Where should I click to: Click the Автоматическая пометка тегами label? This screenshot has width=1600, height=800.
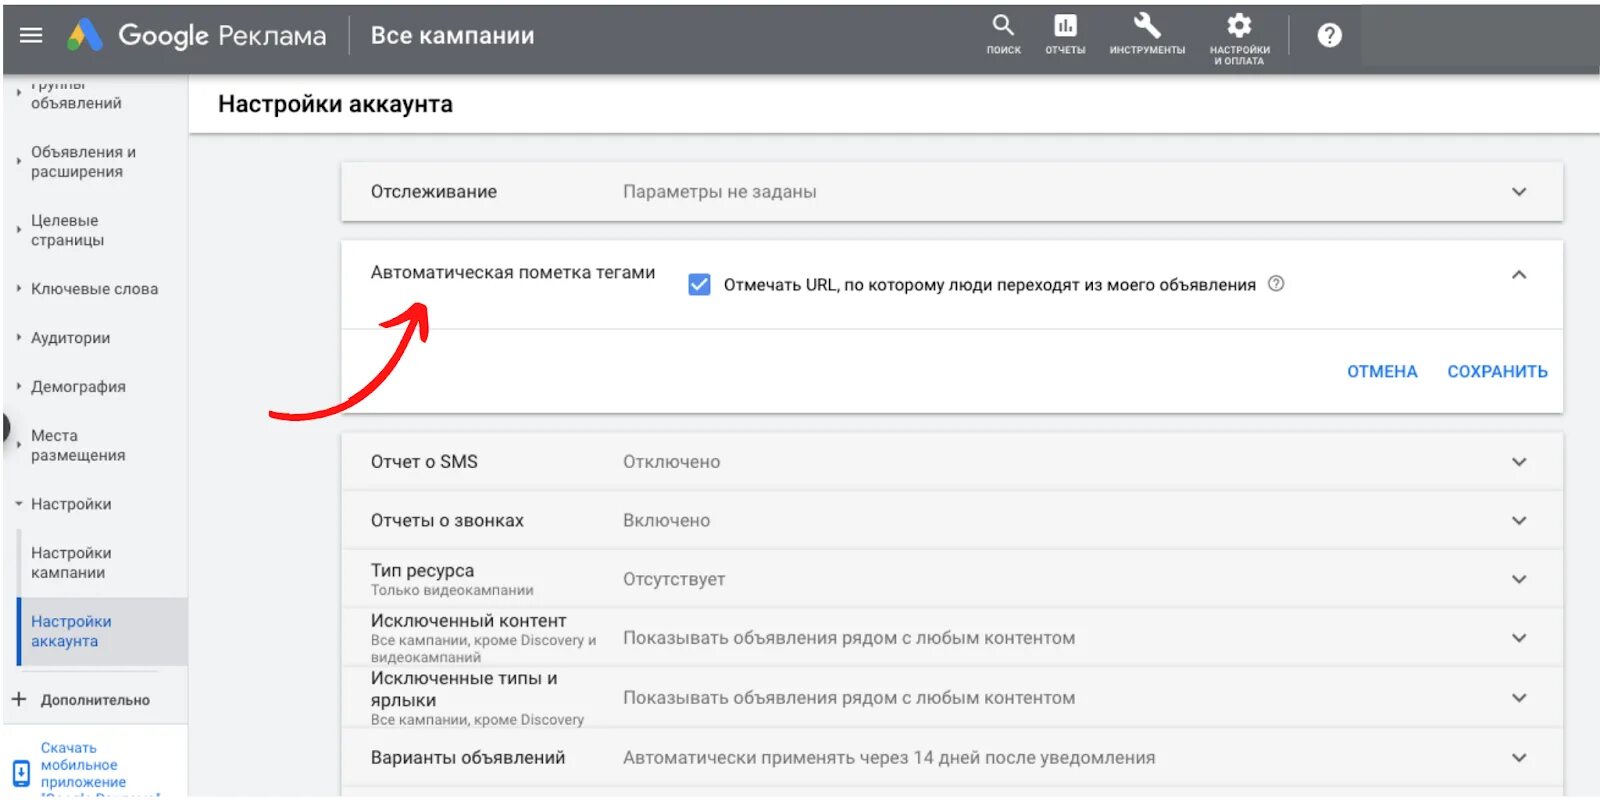(513, 272)
